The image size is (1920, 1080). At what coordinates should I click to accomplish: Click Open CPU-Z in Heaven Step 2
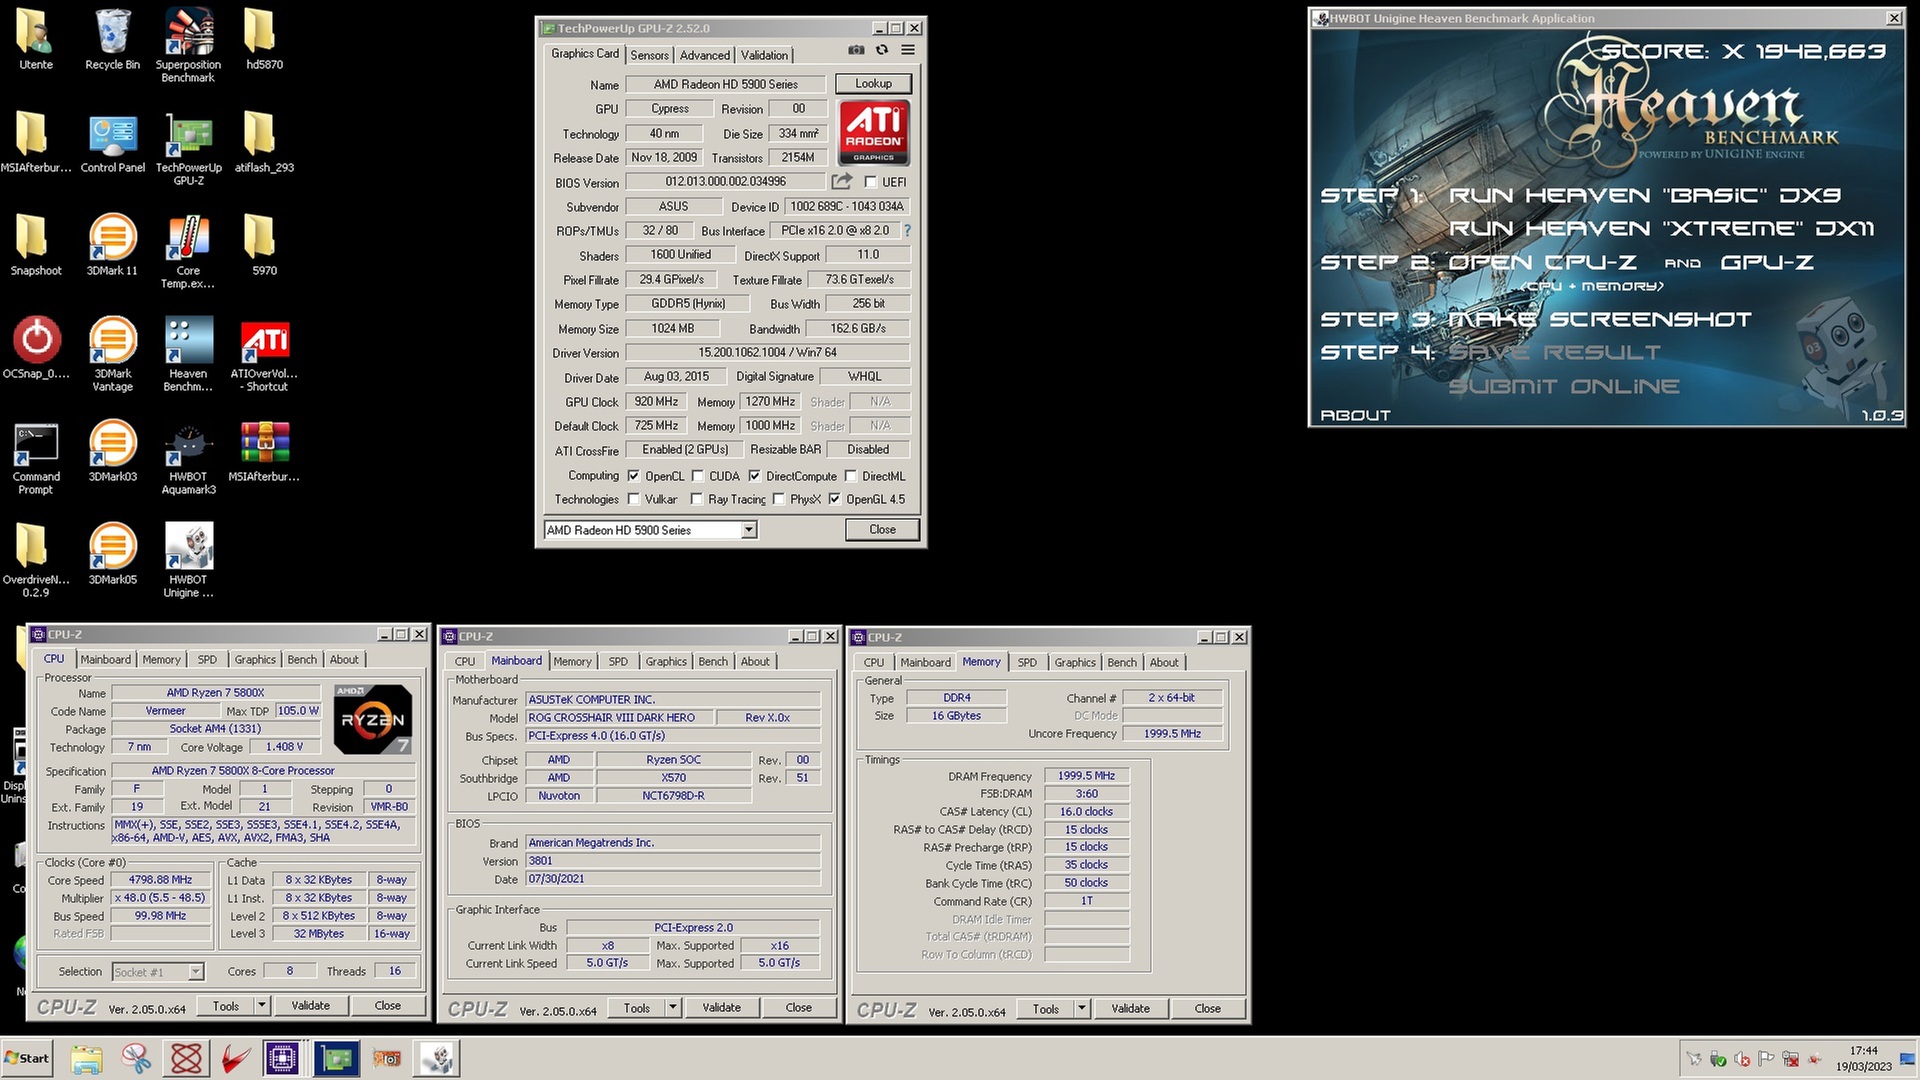pos(1542,262)
